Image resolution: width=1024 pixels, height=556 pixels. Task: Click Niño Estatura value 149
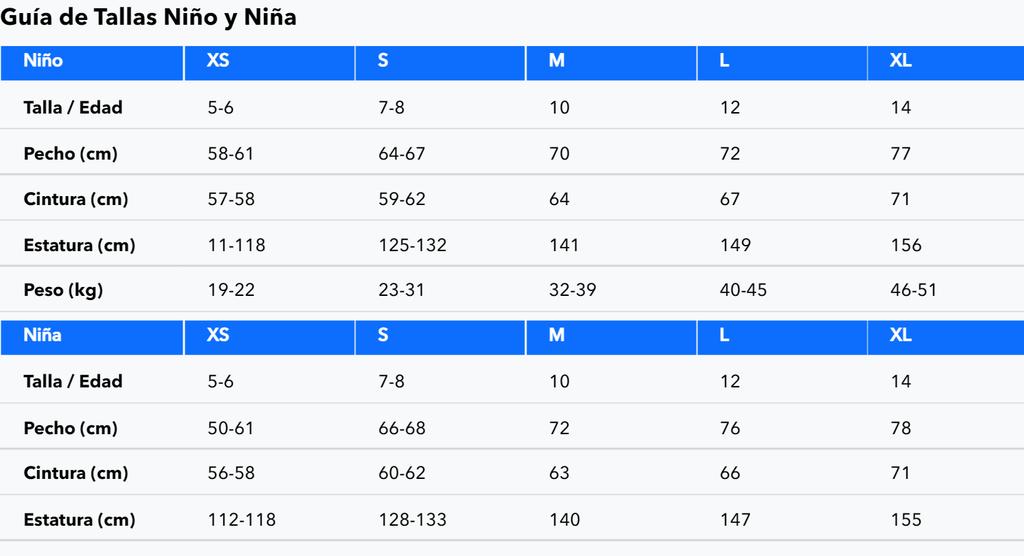pyautogui.click(x=735, y=245)
